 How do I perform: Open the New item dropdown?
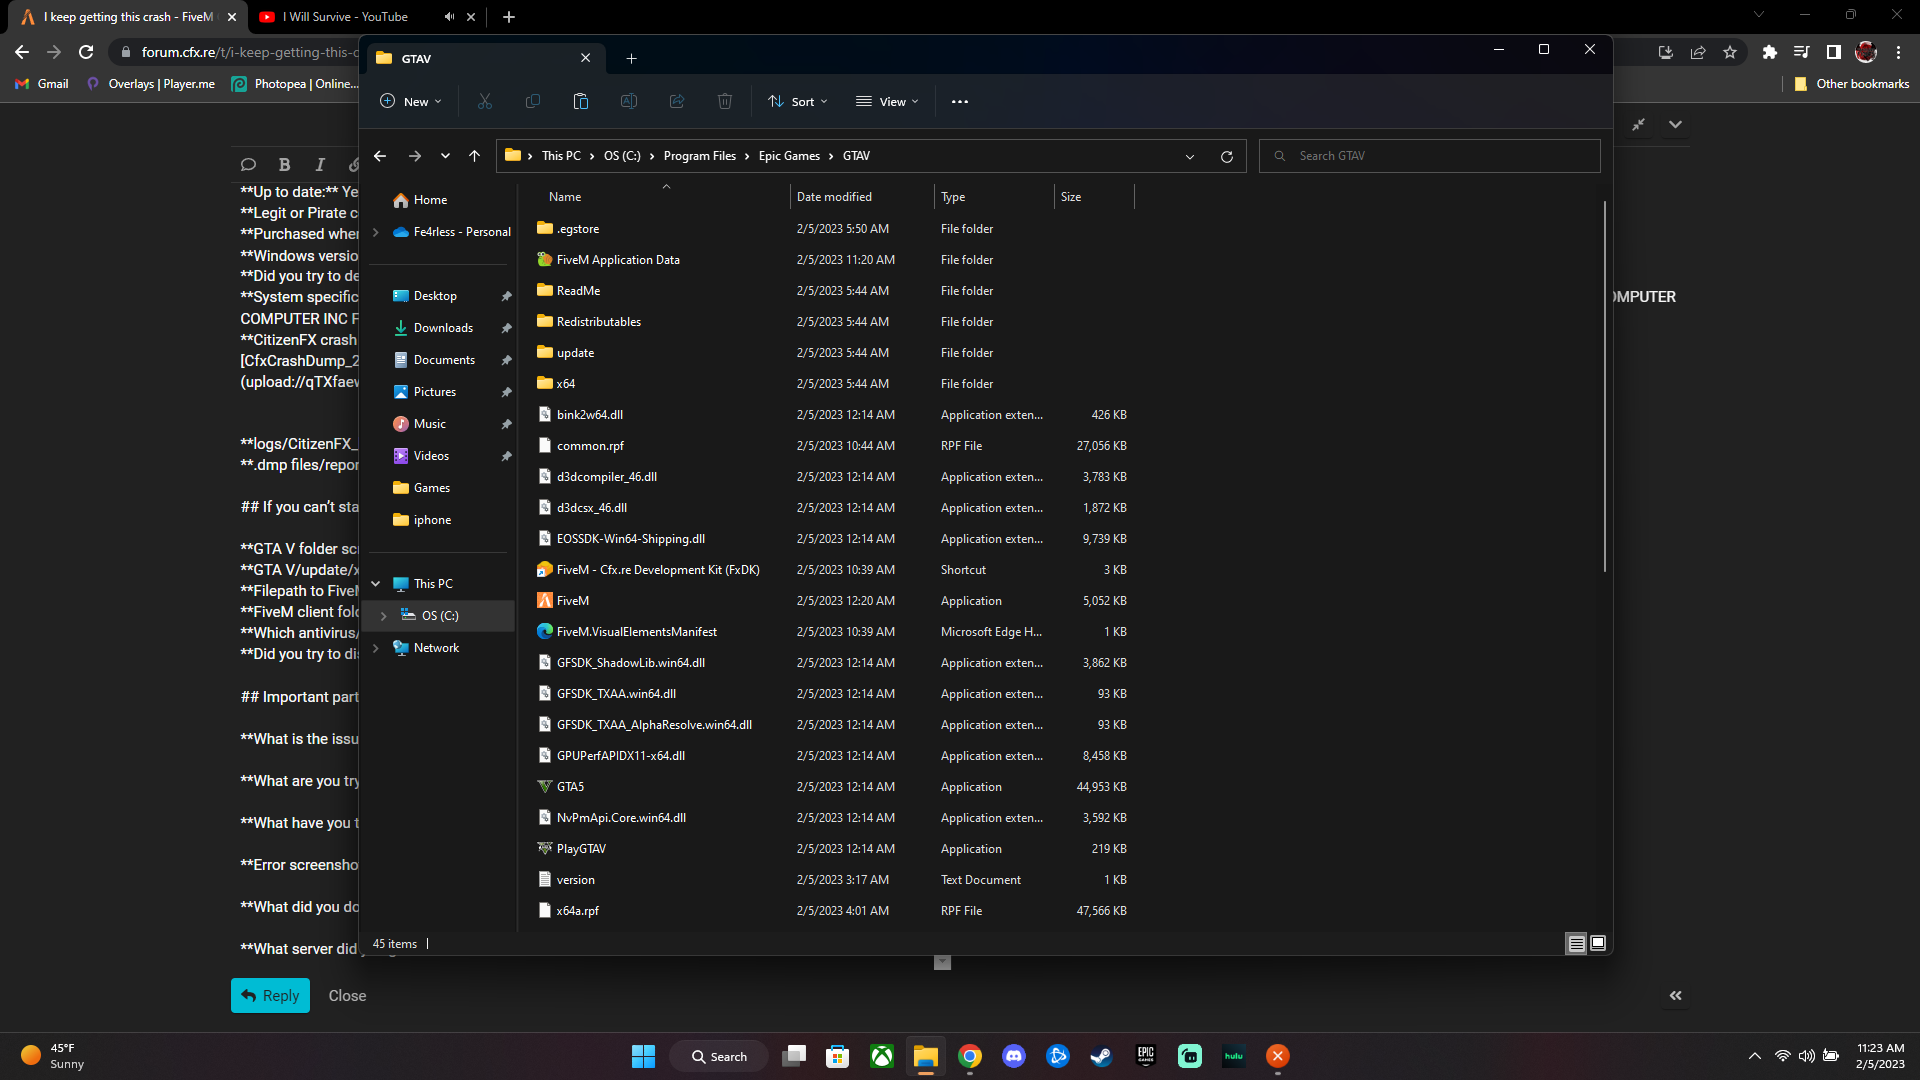click(411, 101)
